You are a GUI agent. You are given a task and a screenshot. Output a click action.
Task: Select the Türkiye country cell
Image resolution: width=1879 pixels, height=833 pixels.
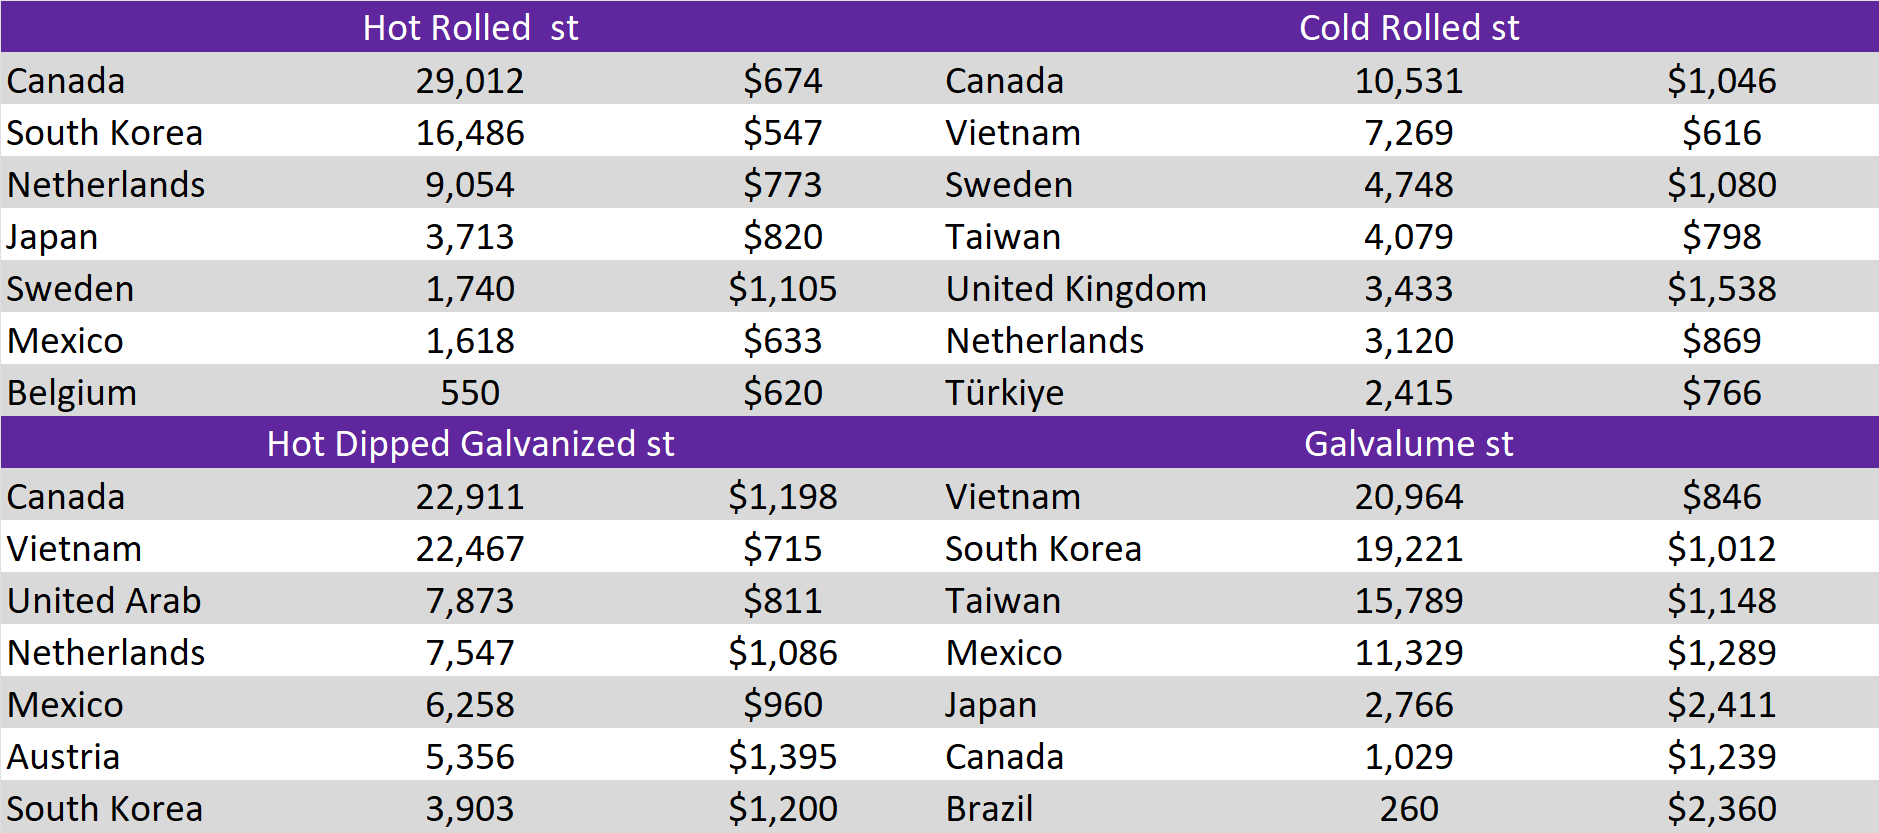click(1004, 393)
